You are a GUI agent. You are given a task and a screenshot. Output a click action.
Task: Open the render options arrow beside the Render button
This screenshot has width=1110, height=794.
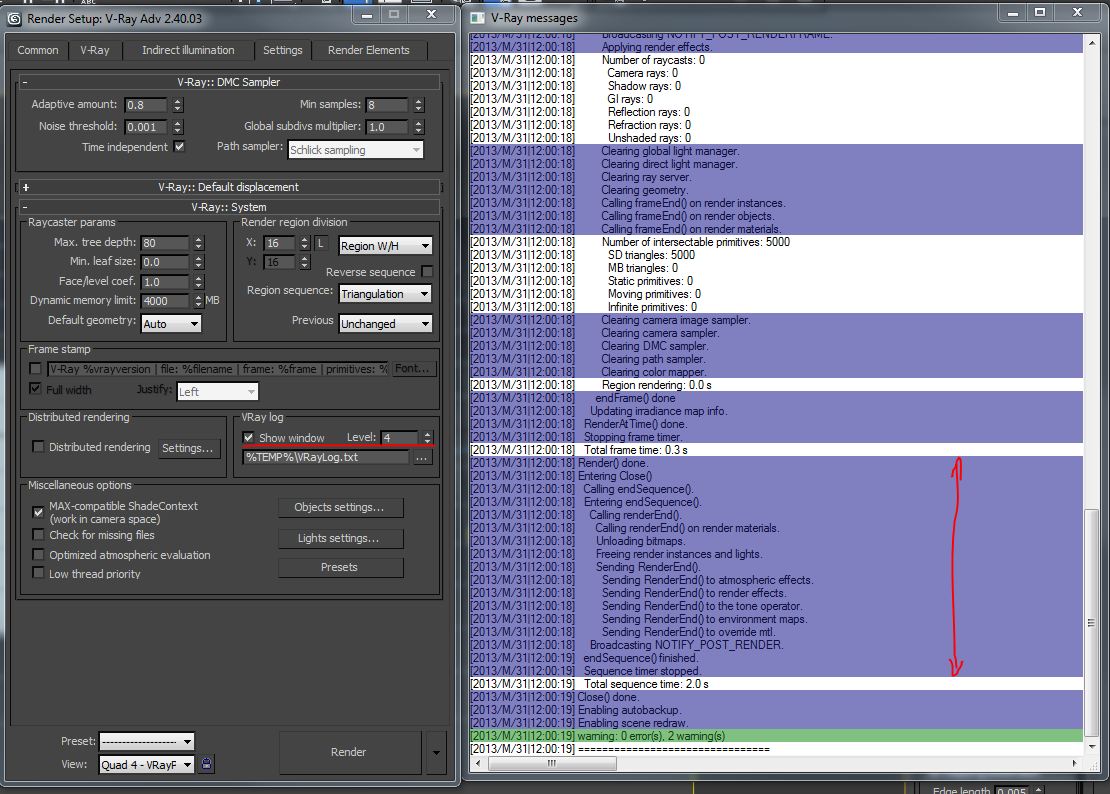click(436, 752)
